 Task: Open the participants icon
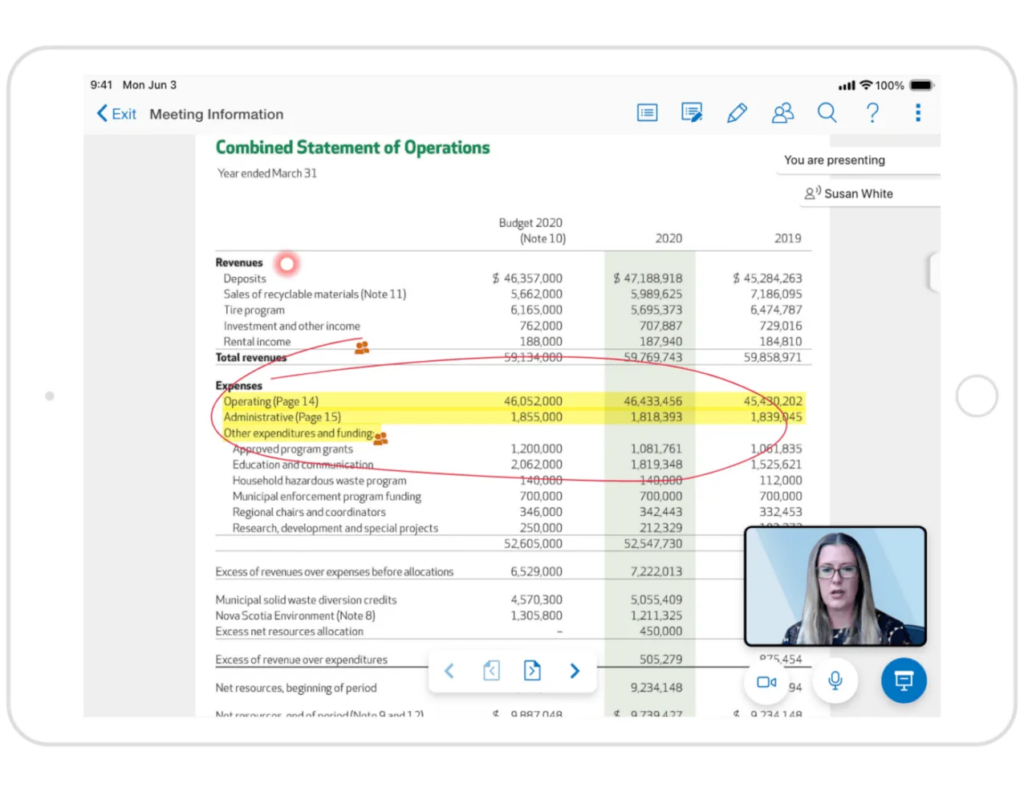782,113
